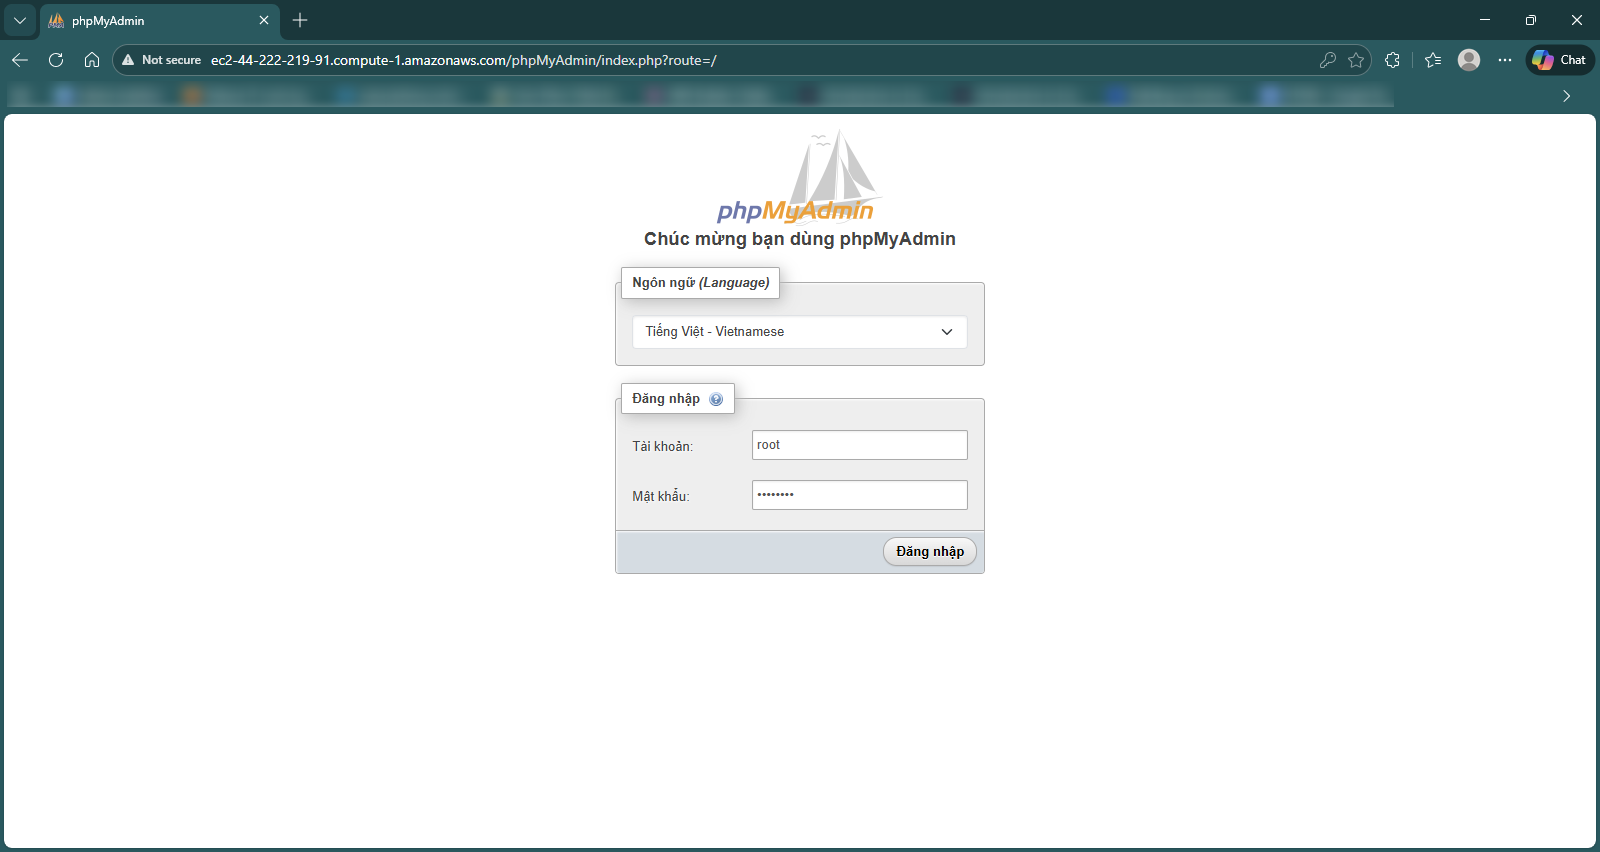Open the Đăng nhập help icon
Screen dimensions: 1600x852
tap(716, 399)
